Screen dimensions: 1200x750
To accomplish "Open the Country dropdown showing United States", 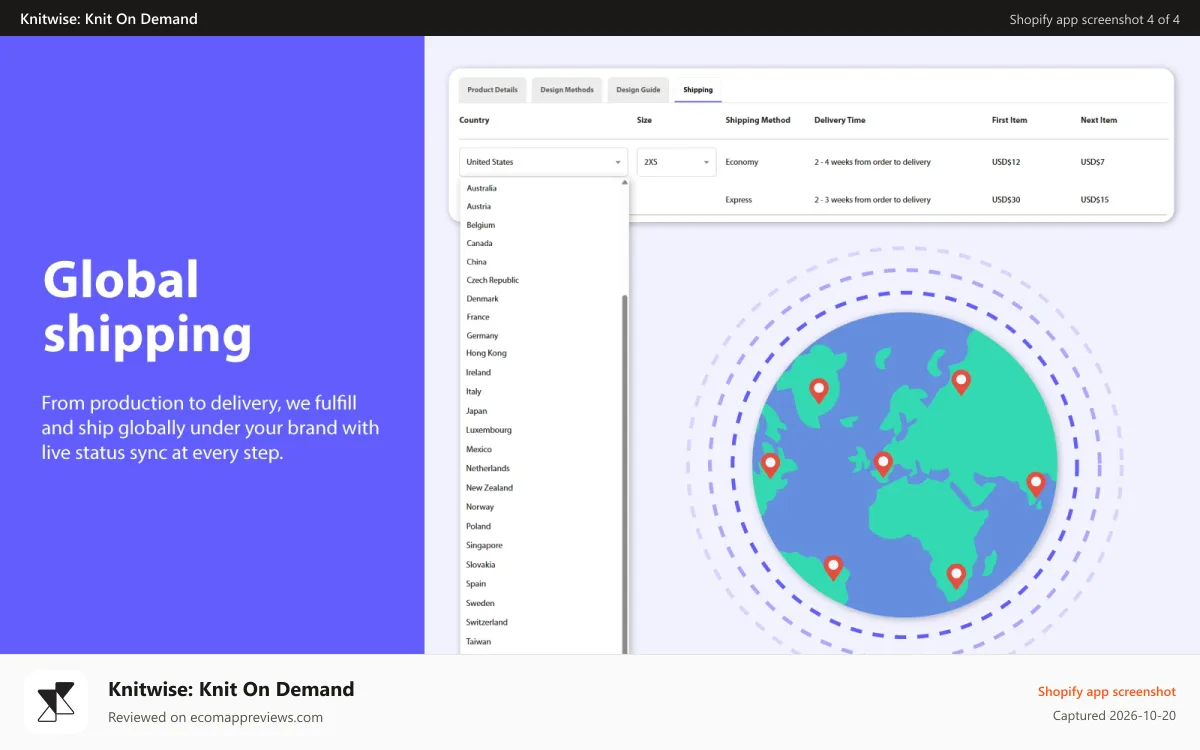I will (x=543, y=162).
